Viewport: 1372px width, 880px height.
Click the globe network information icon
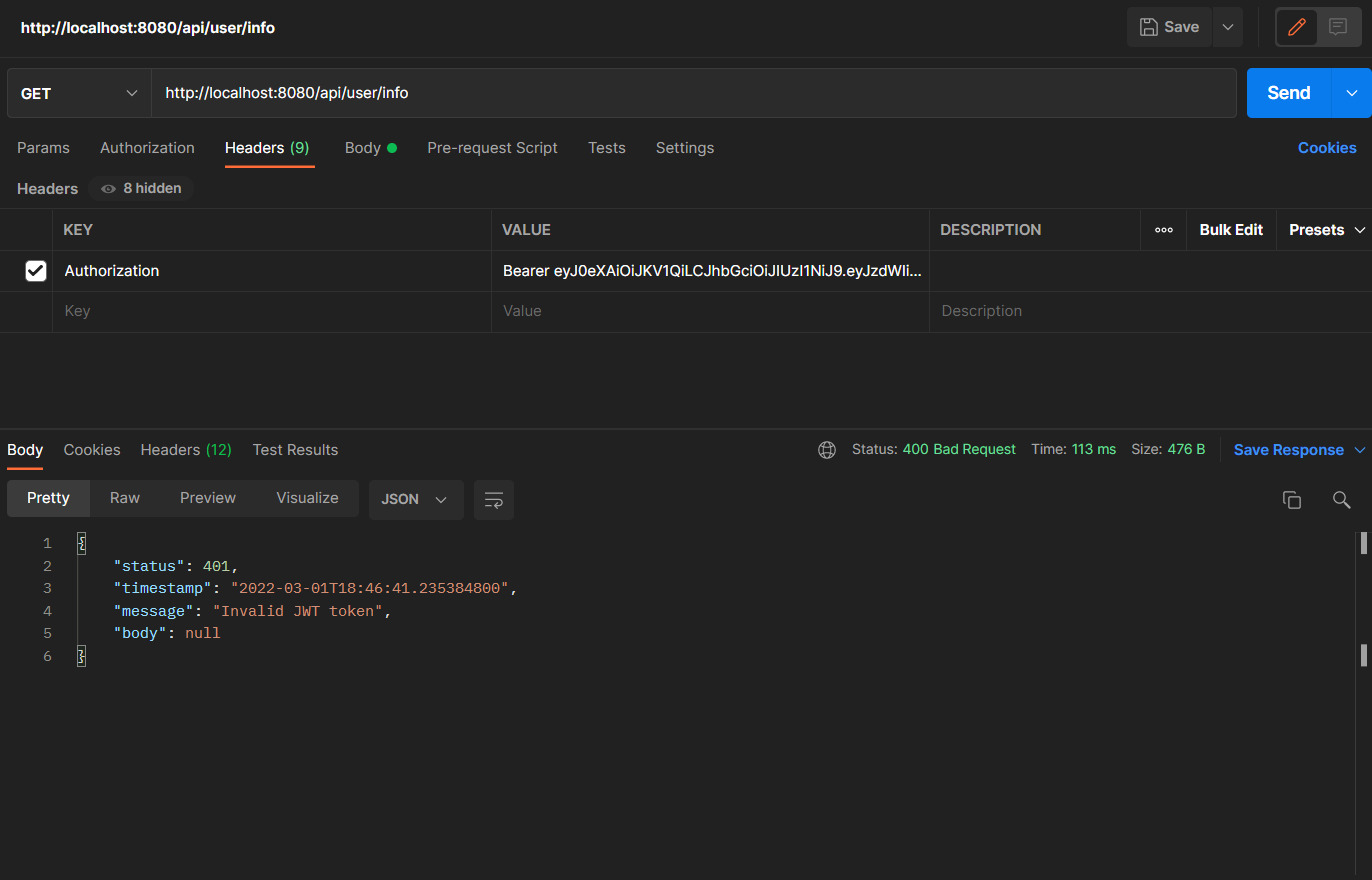click(827, 450)
